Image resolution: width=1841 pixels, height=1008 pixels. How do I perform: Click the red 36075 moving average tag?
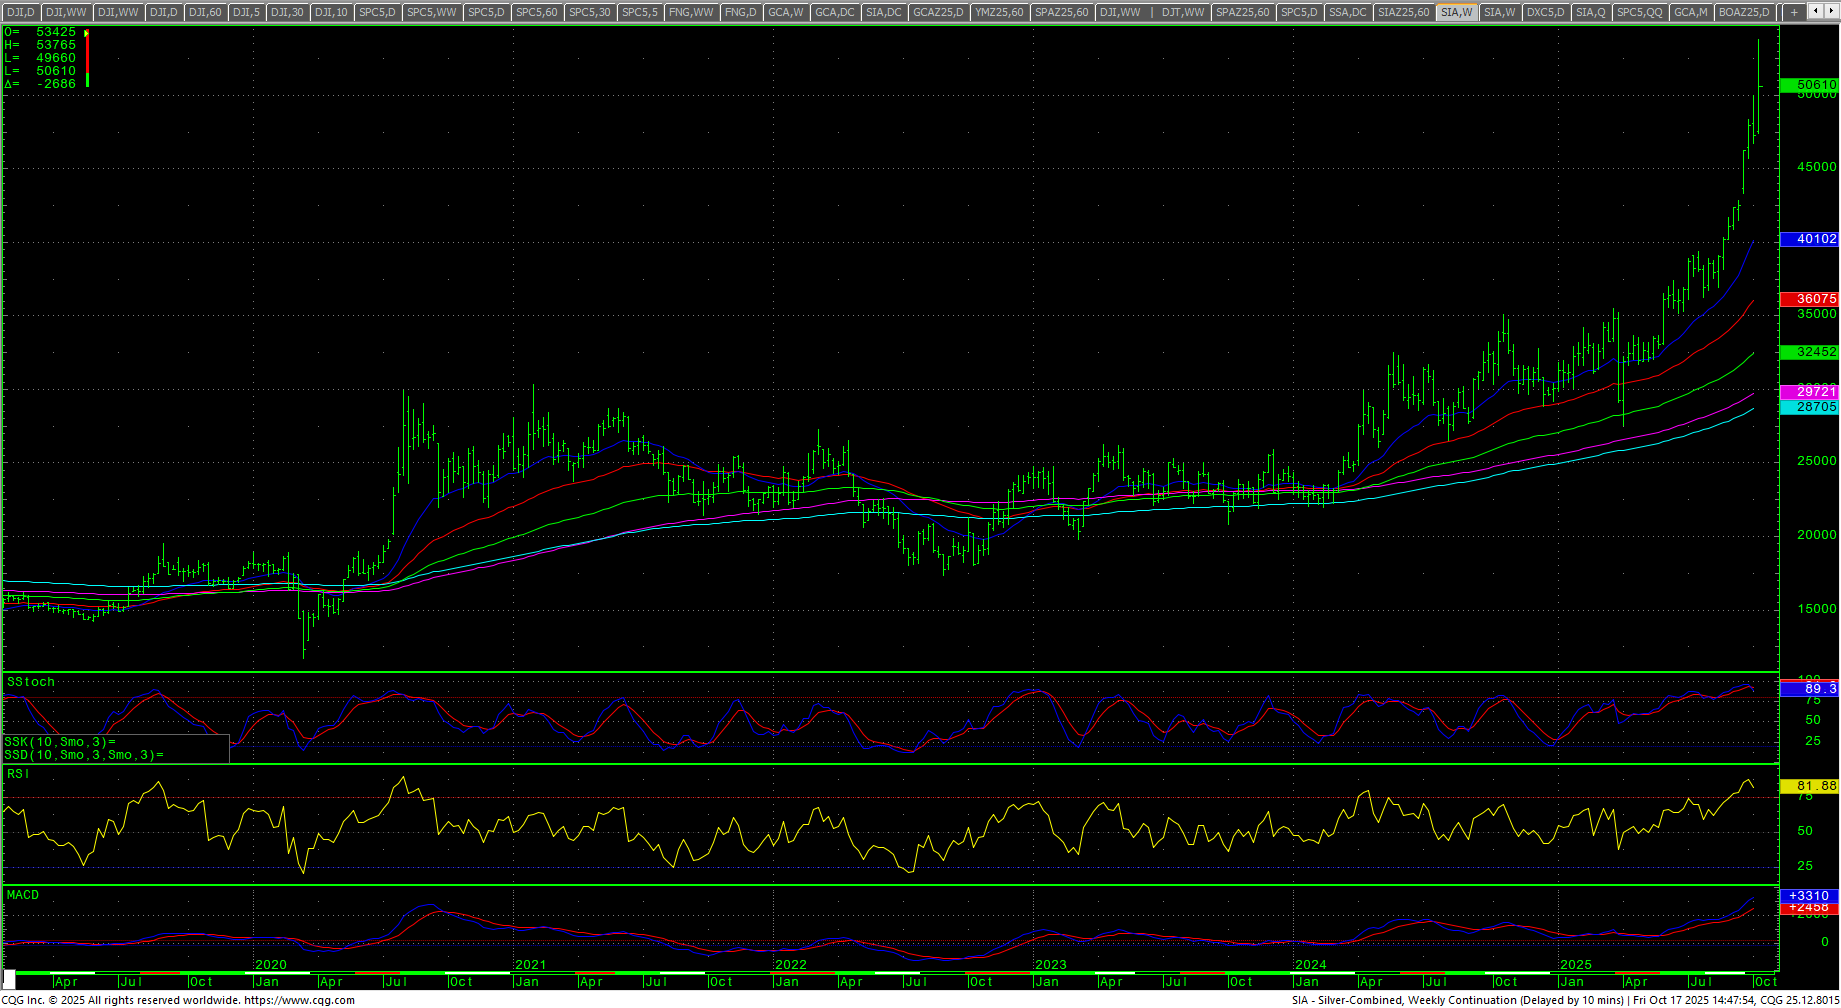click(1809, 299)
